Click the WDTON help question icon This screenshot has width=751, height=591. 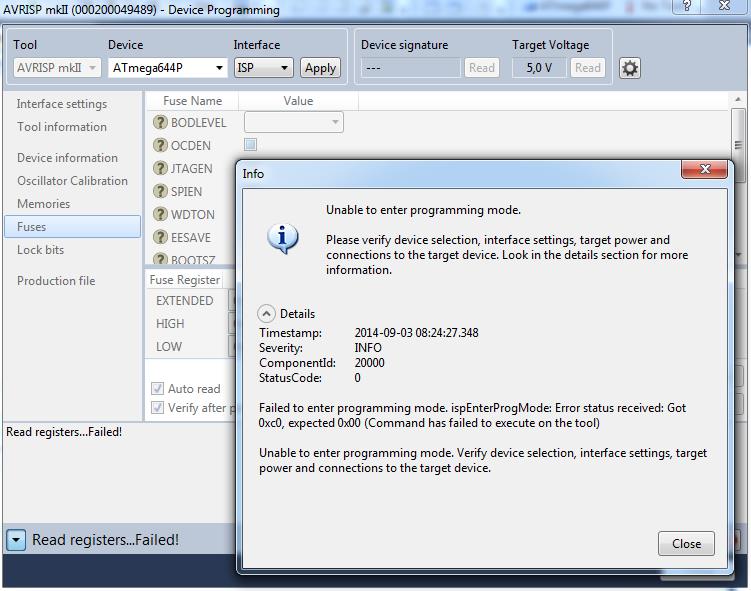point(160,214)
